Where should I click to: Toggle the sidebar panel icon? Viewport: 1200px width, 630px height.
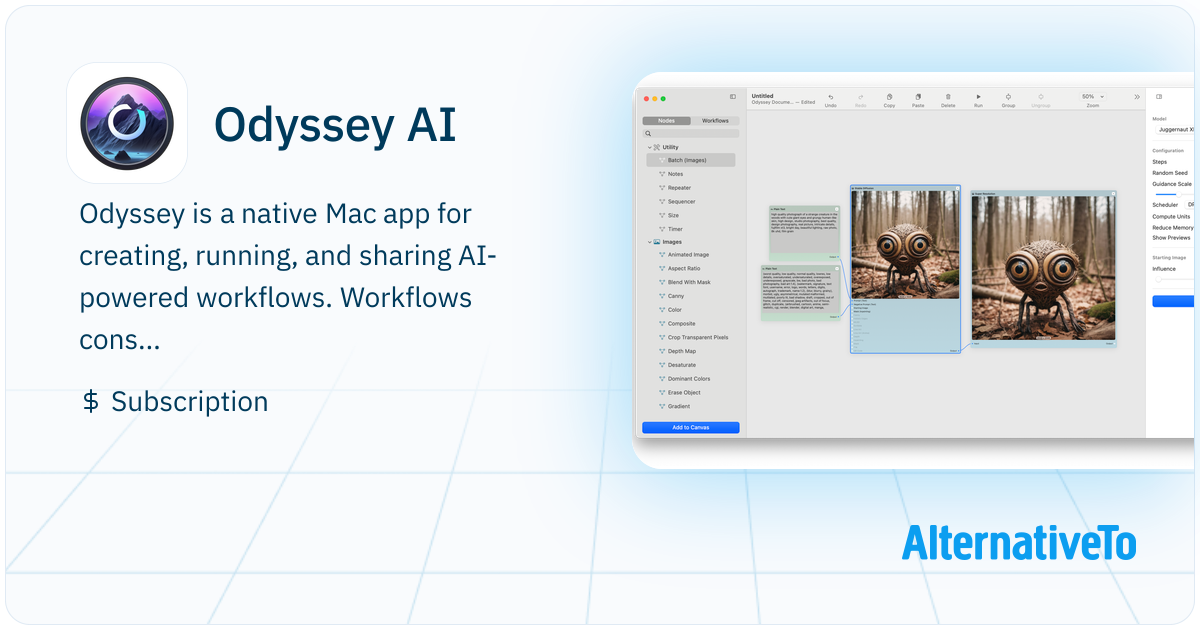pyautogui.click(x=733, y=97)
